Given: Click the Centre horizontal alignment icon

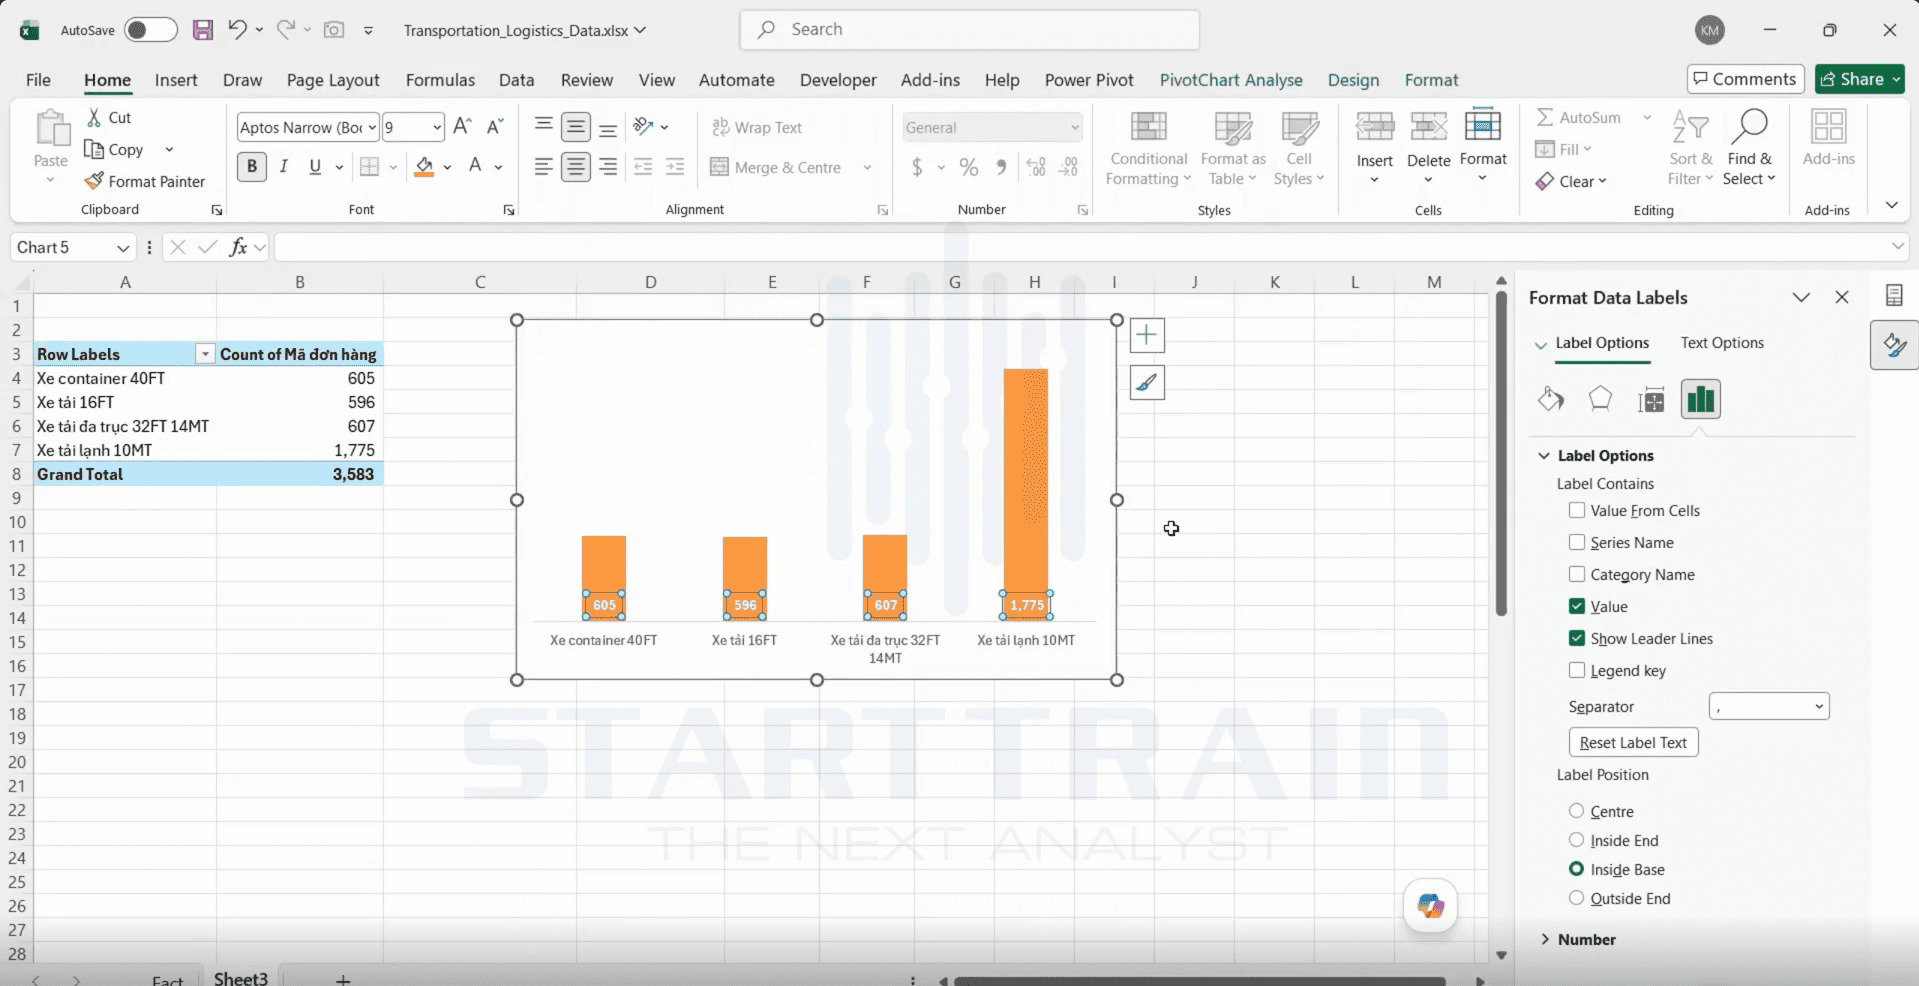Looking at the screenshot, I should pos(576,167).
